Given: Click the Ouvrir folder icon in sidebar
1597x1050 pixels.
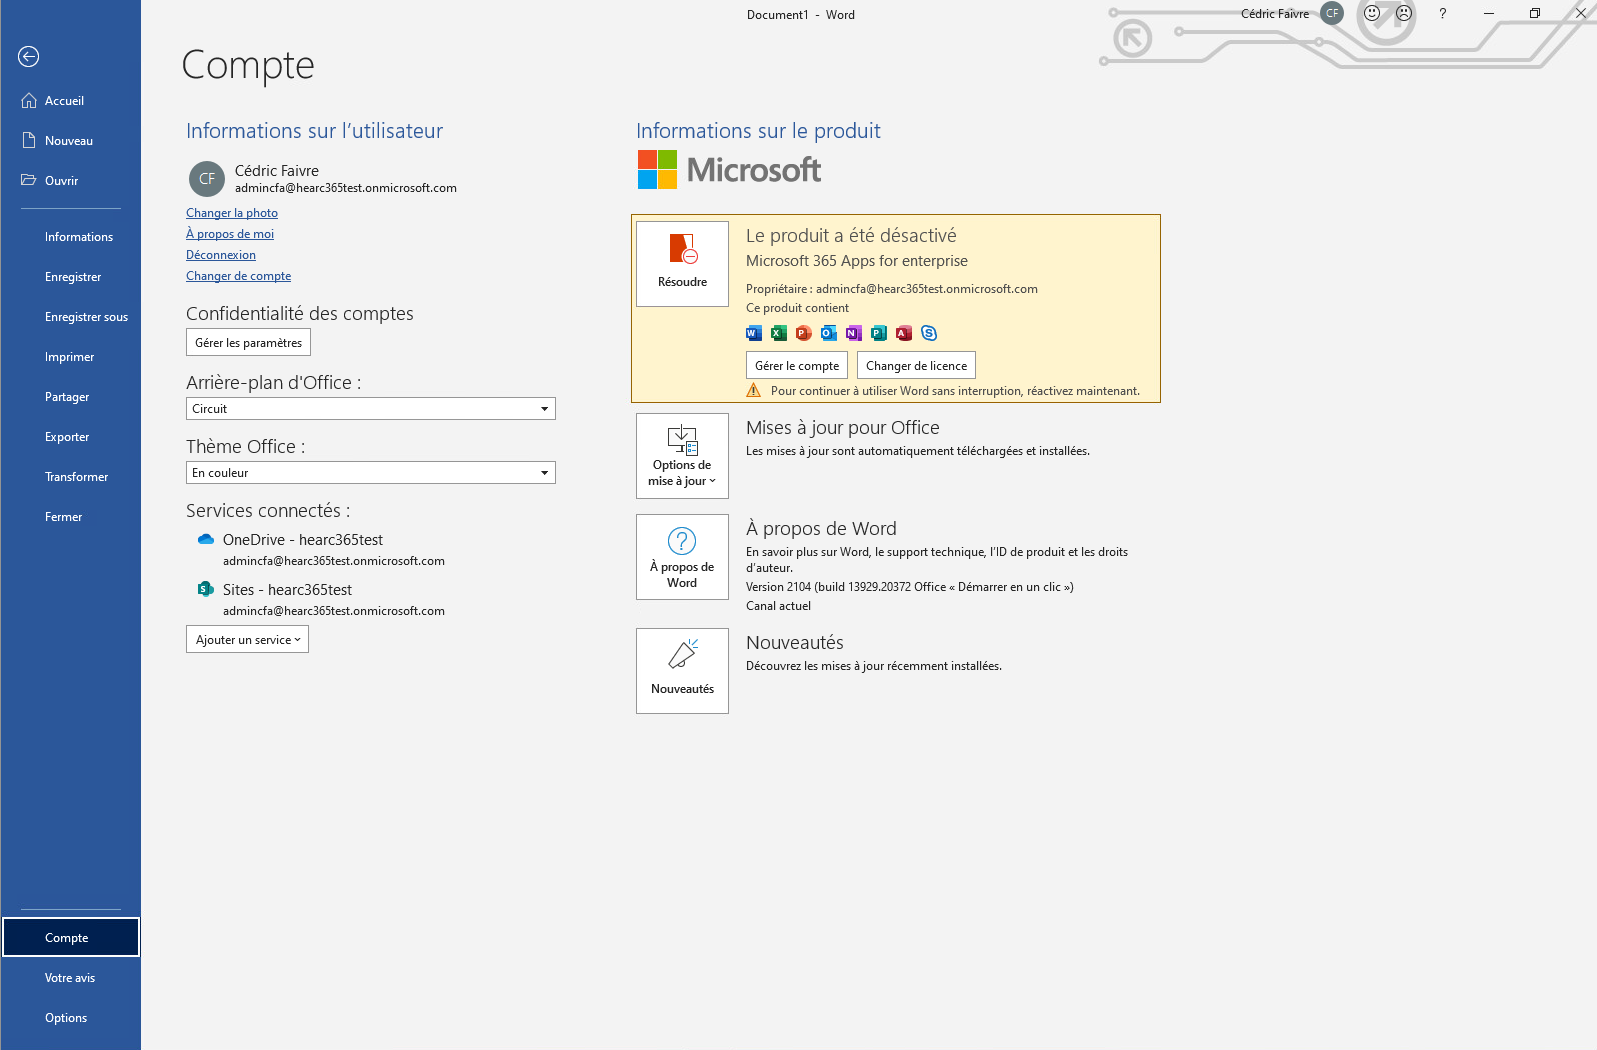Looking at the screenshot, I should tap(29, 180).
